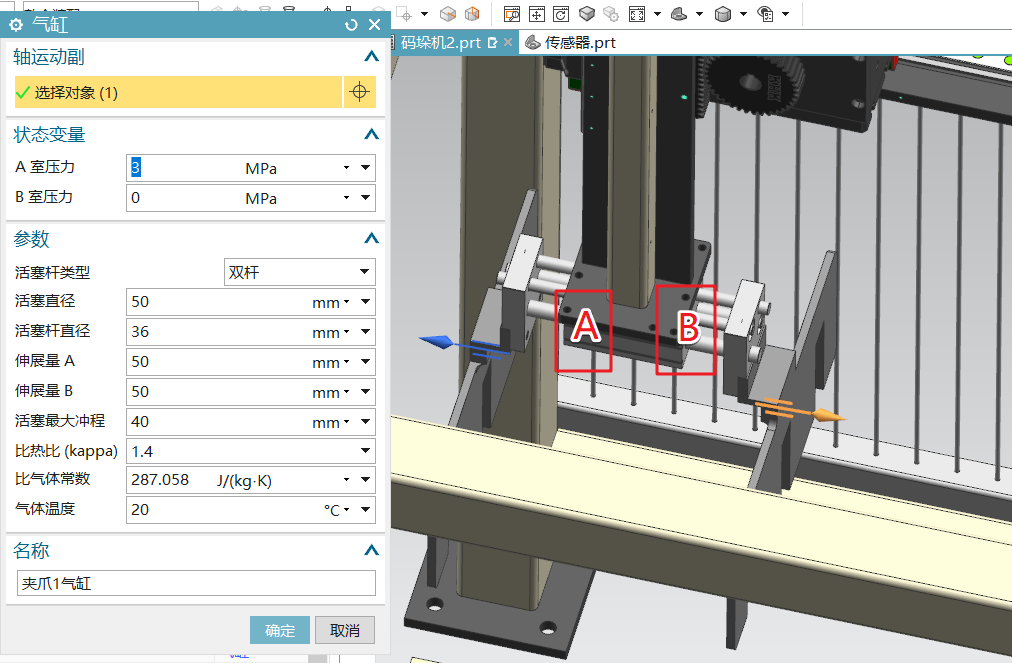1012x663 pixels.
Task: Click the show/hide eye list icon
Action: click(x=765, y=14)
